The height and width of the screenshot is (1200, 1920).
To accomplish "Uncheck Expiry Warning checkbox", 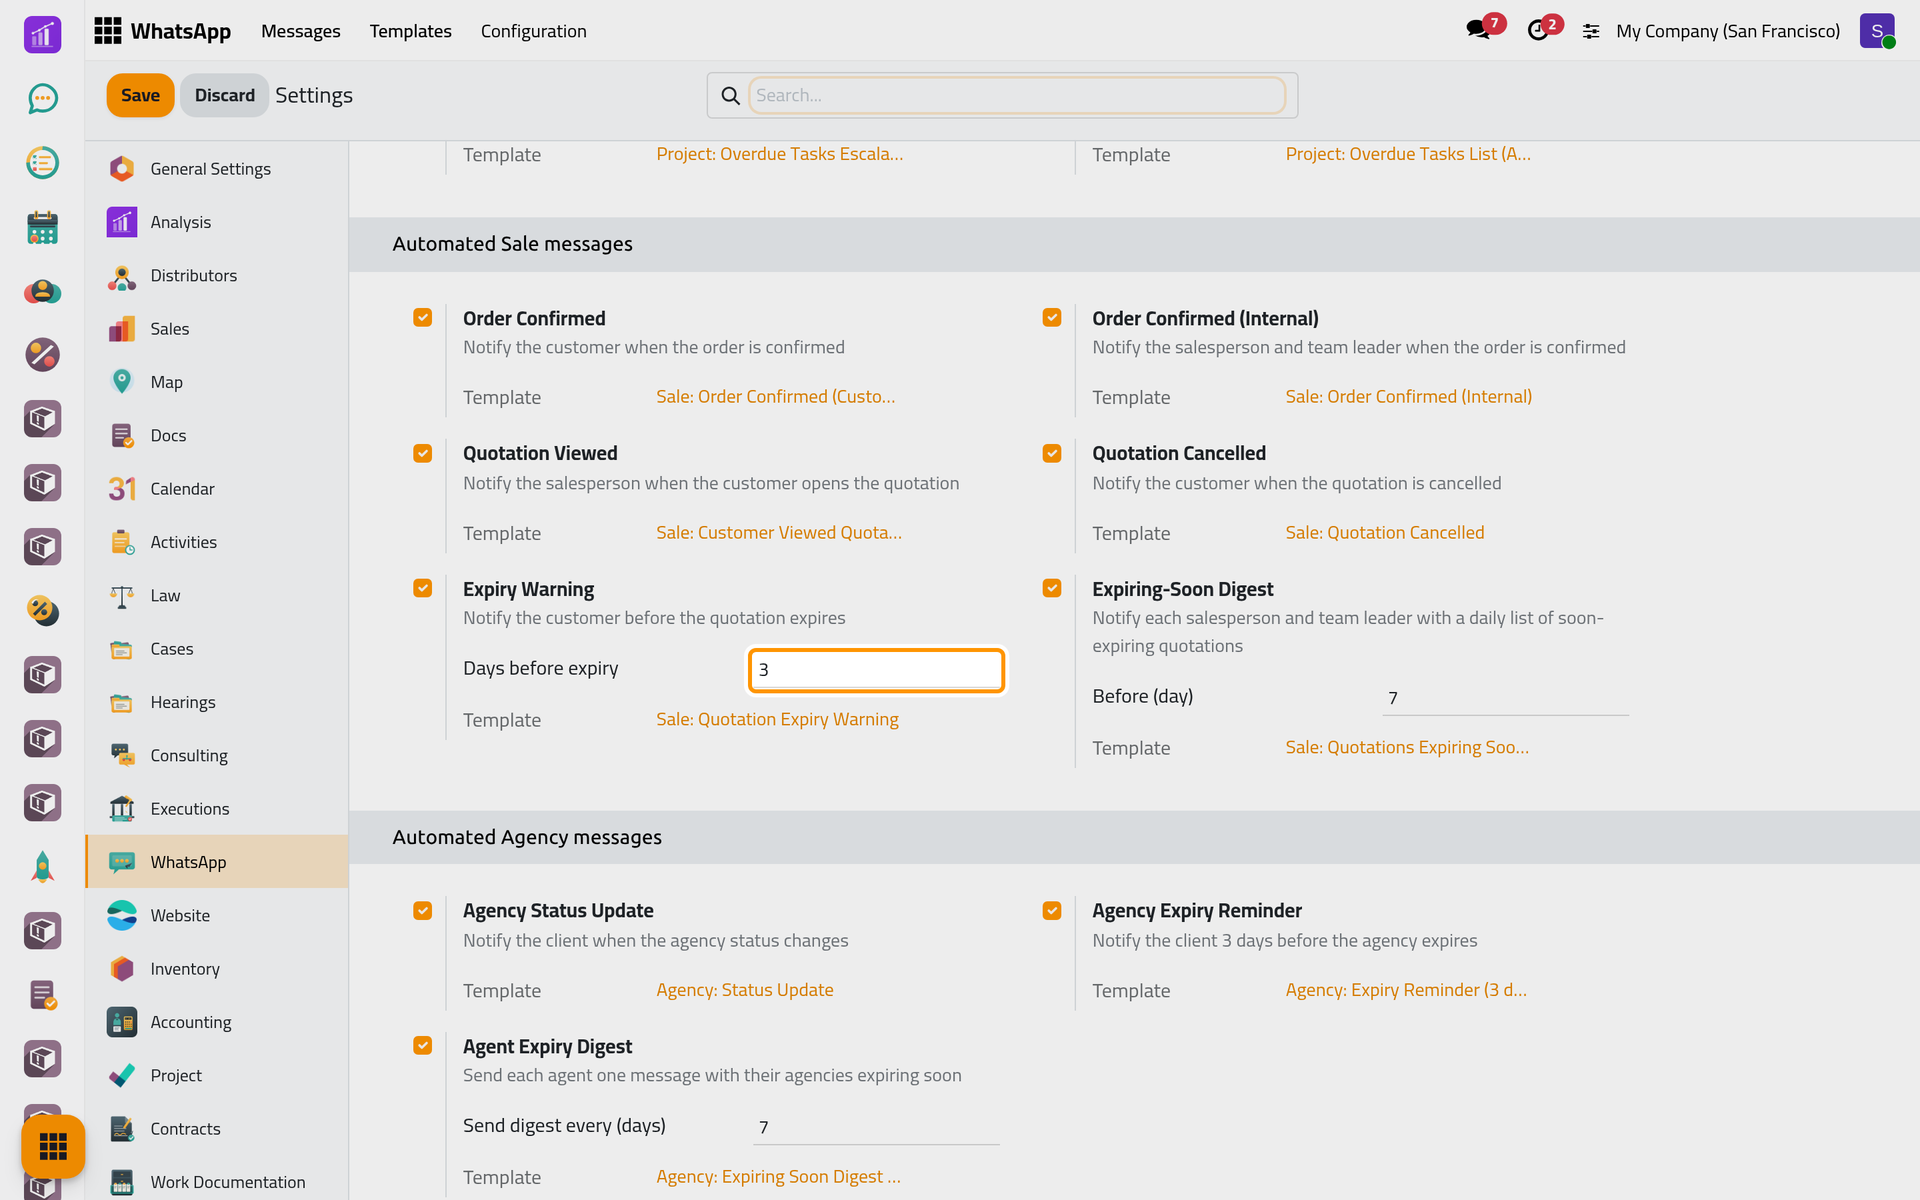I will point(423,588).
